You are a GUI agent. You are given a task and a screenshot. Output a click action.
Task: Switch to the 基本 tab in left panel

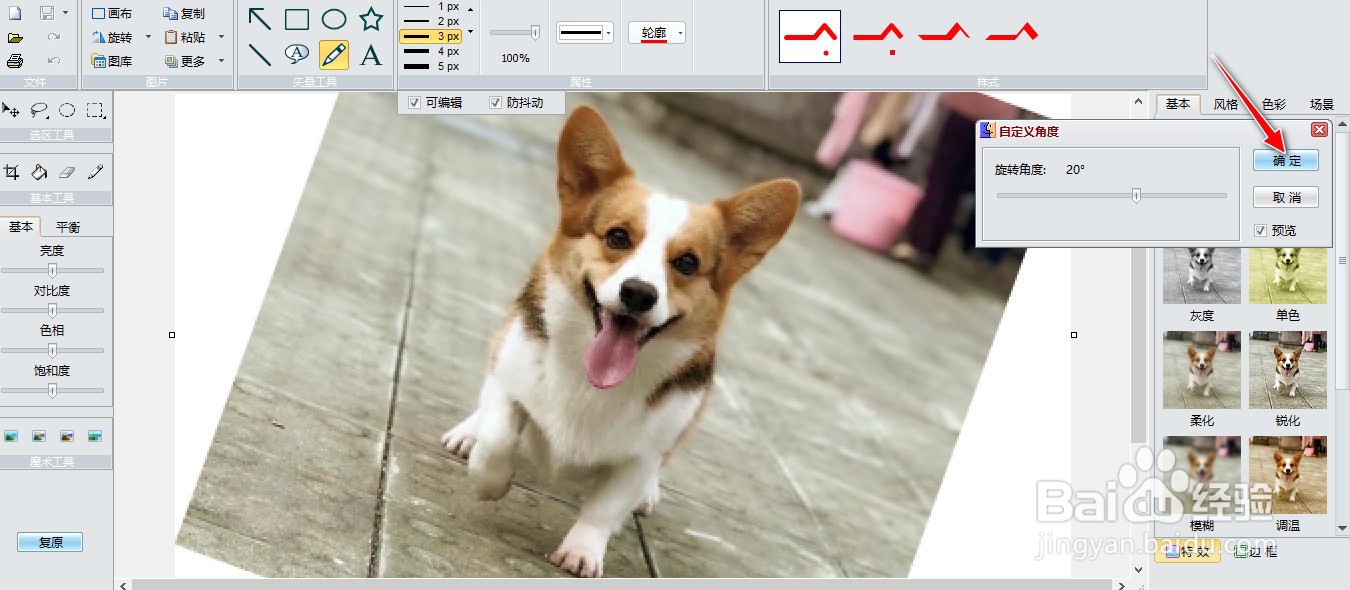pyautogui.click(x=21, y=227)
